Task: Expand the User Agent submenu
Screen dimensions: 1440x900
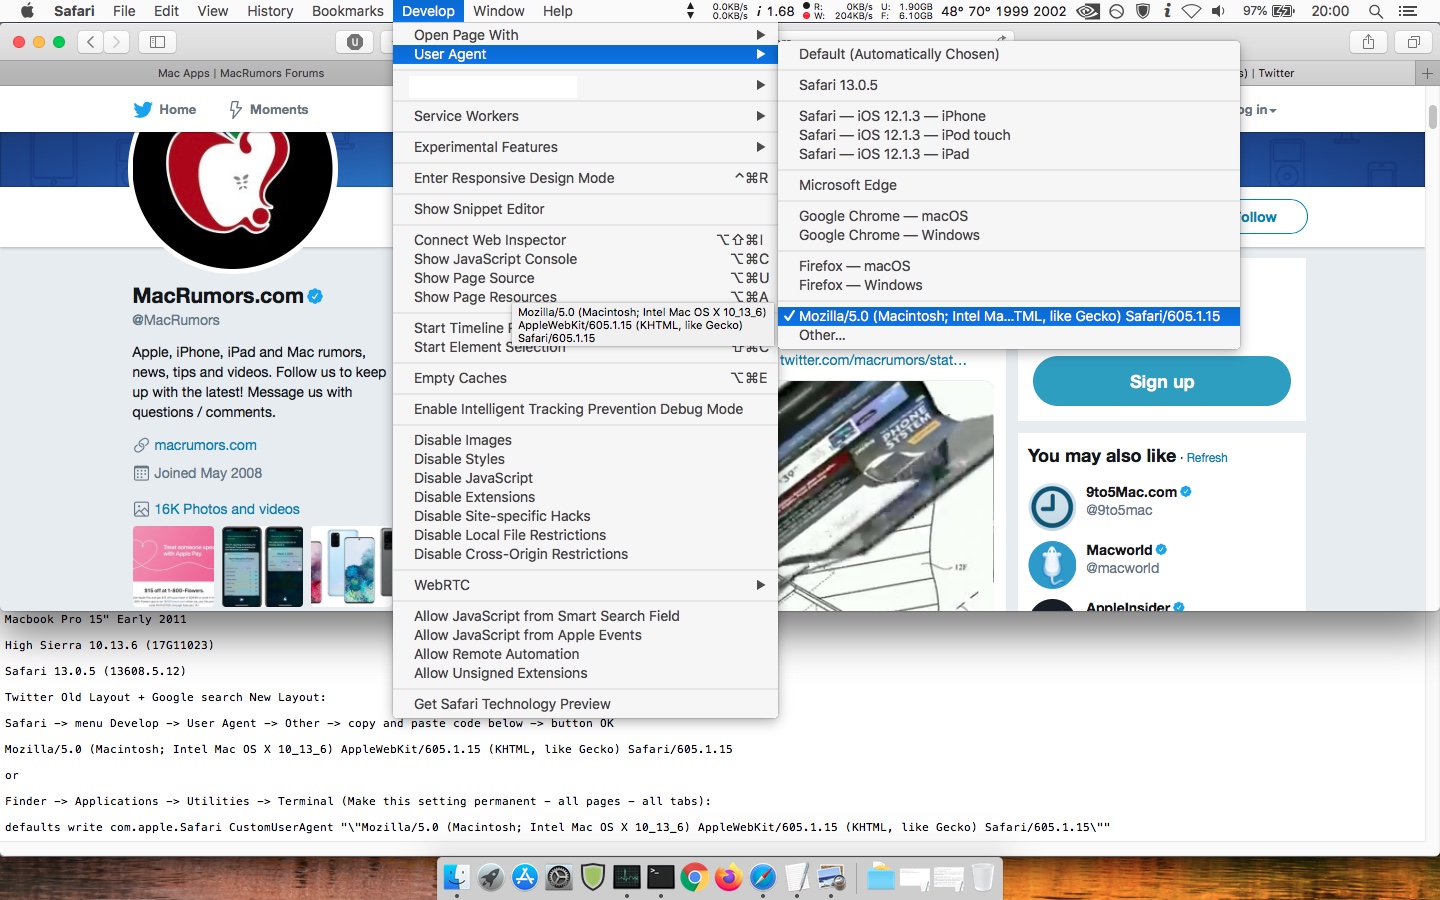Action: 586,54
